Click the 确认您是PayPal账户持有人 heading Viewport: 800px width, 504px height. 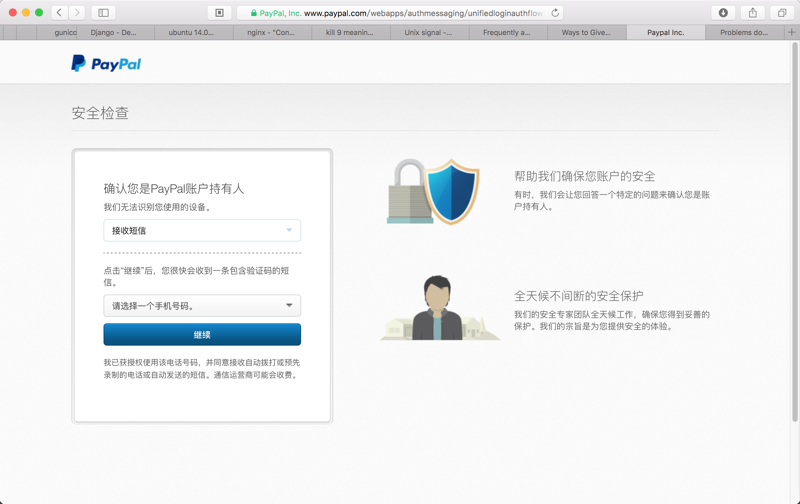174,189
